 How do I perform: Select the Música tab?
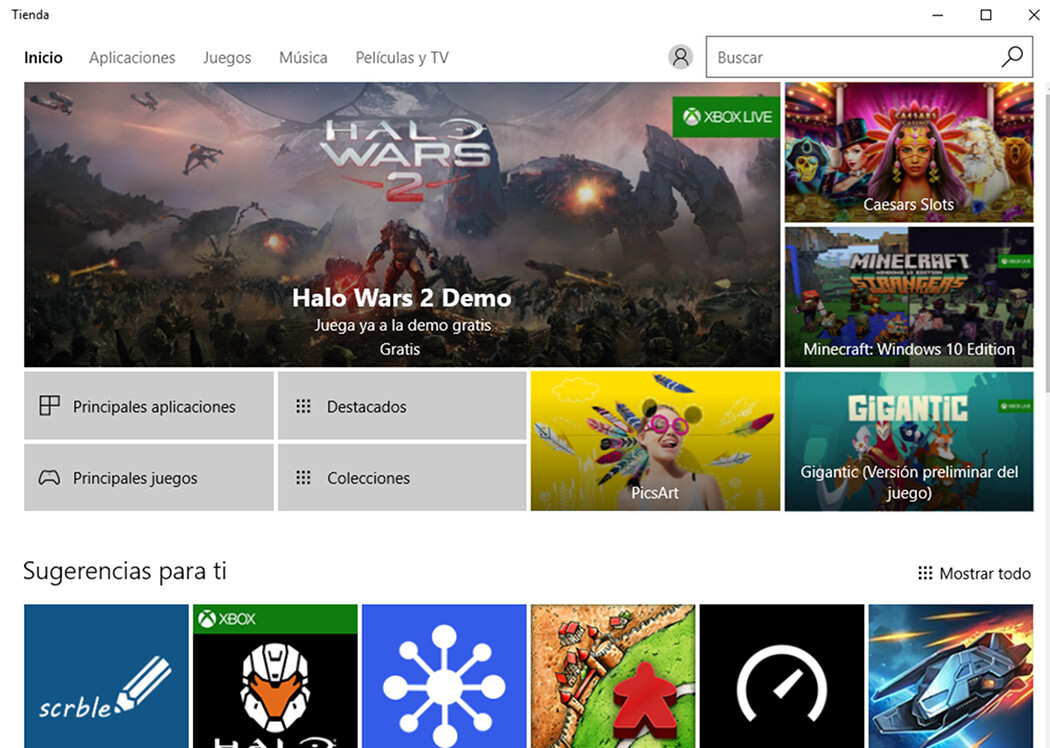coord(303,58)
